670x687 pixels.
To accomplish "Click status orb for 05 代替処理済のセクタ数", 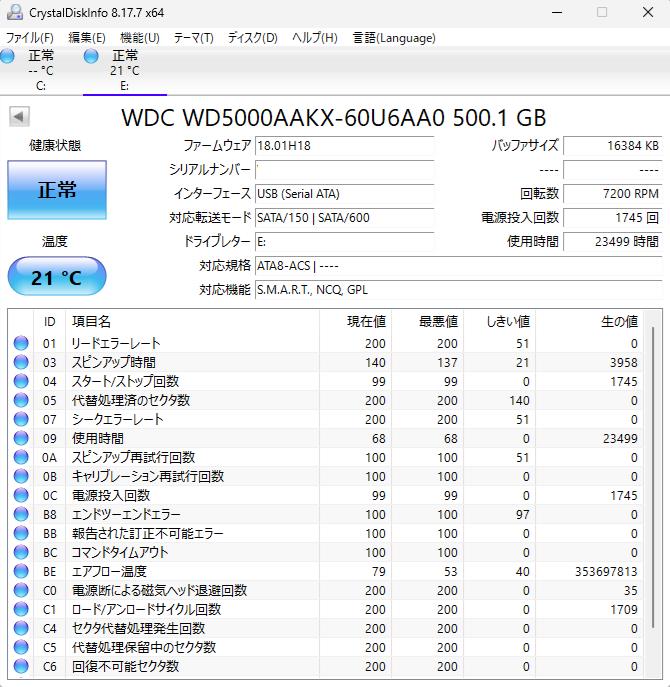I will [21, 400].
